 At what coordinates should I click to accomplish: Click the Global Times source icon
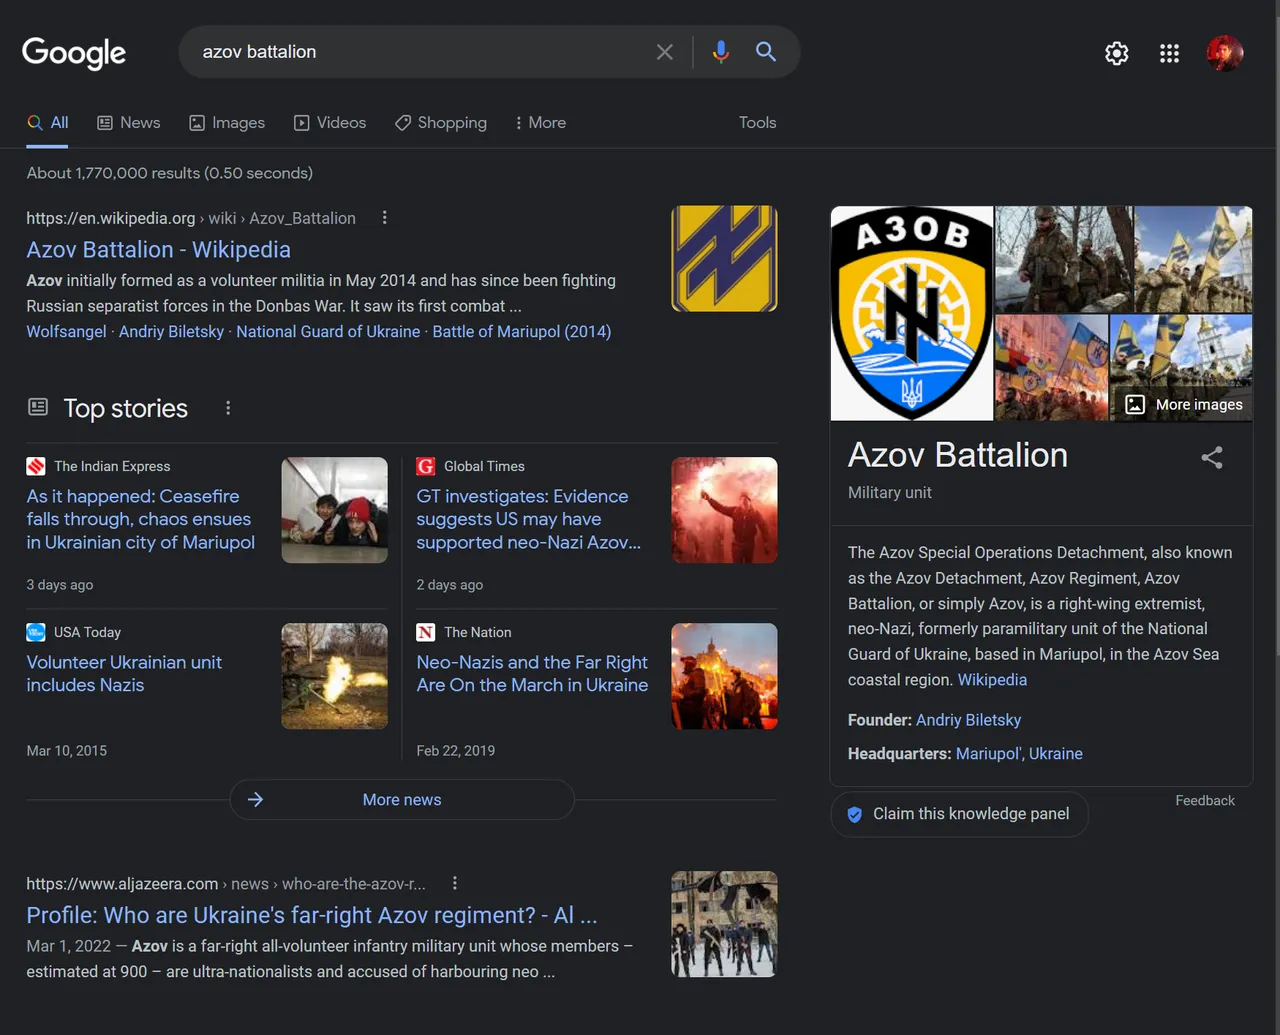tap(426, 466)
